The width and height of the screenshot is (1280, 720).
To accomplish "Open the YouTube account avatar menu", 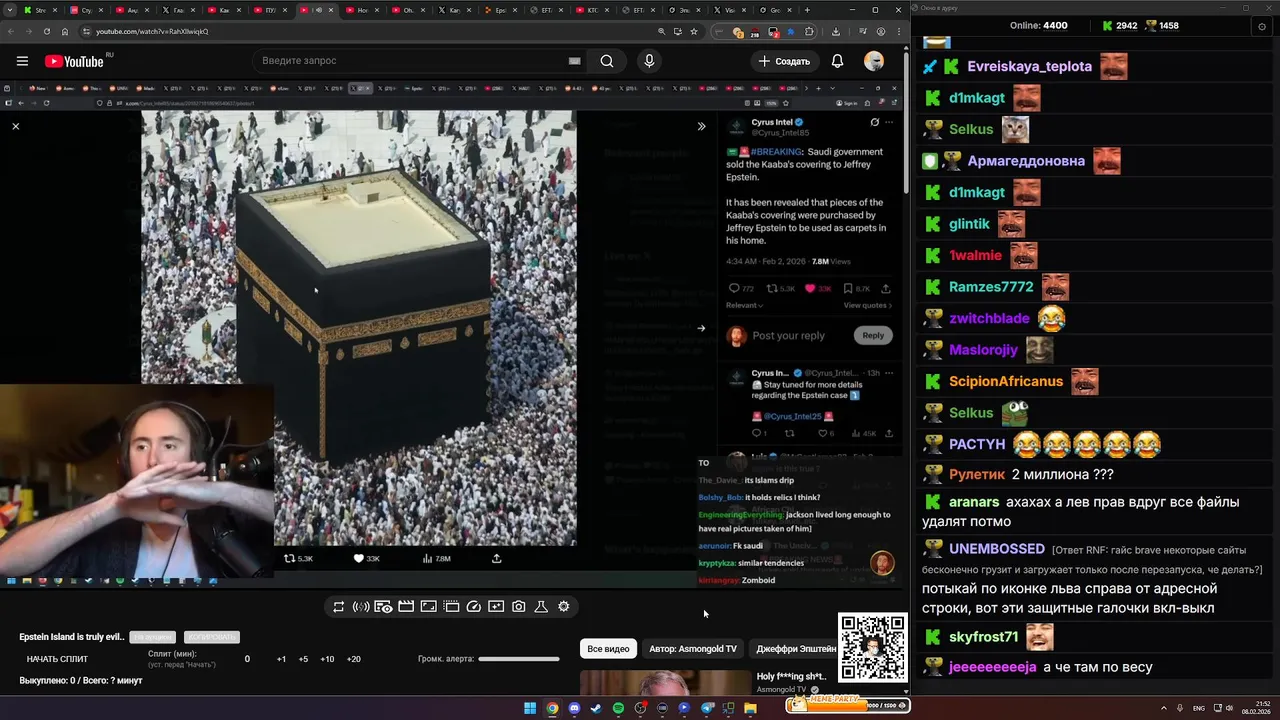I will 874,61.
